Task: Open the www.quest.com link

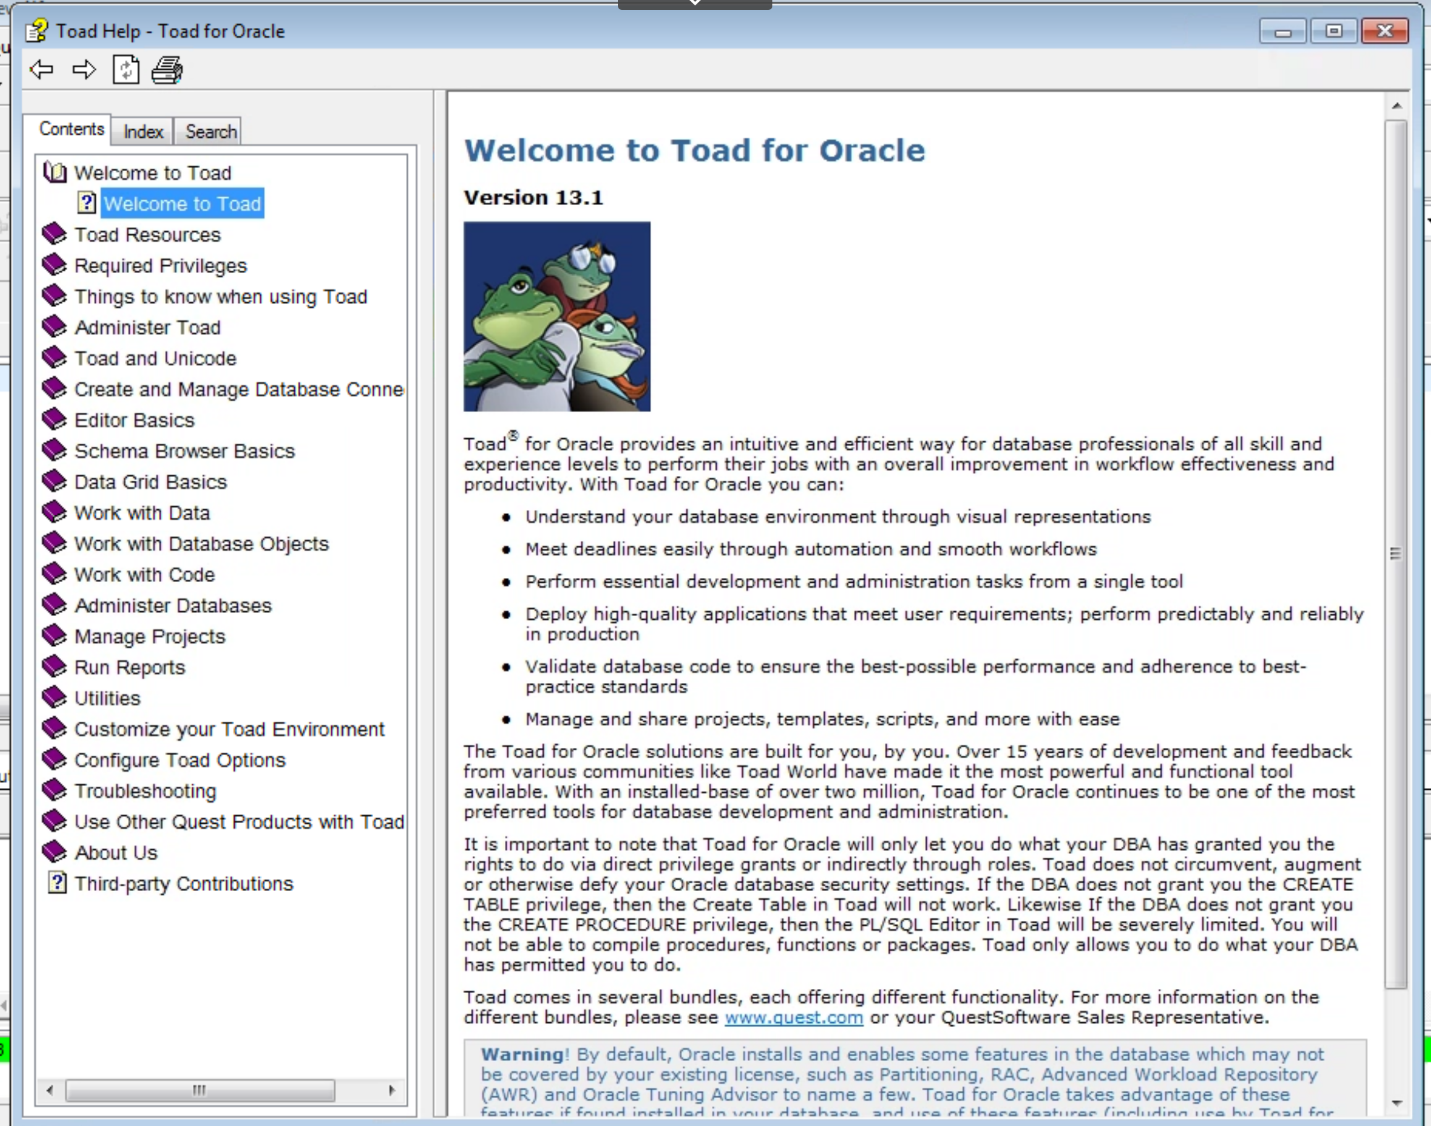Action: point(793,1017)
